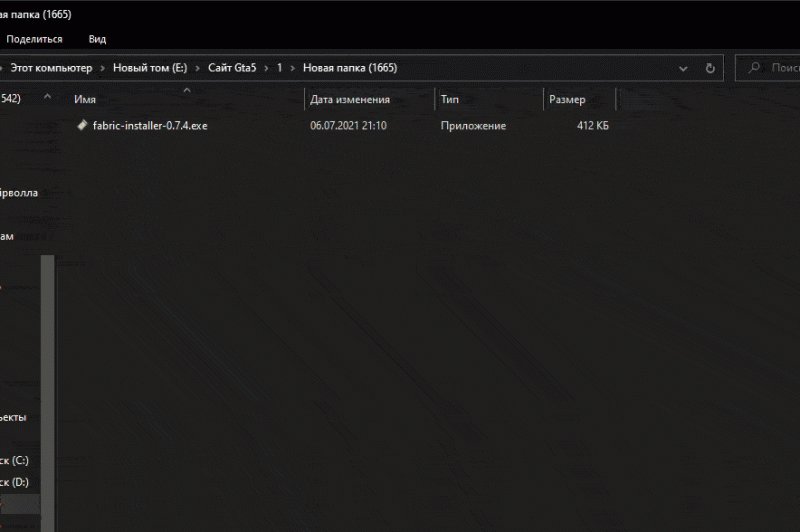Expand chevron after folder 1 breadcrumb
The width and height of the screenshot is (800, 532).
click(293, 68)
